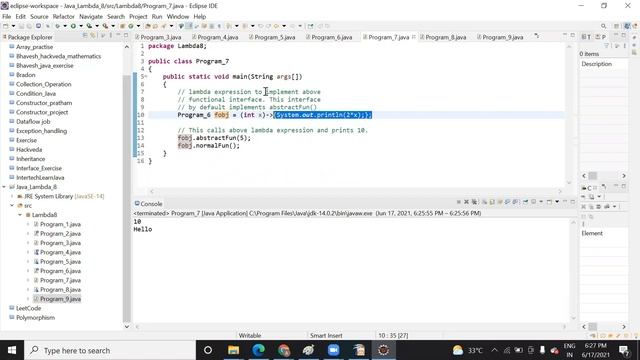Click the New Java Class icon
This screenshot has width=640, height=360.
click(x=131, y=26)
